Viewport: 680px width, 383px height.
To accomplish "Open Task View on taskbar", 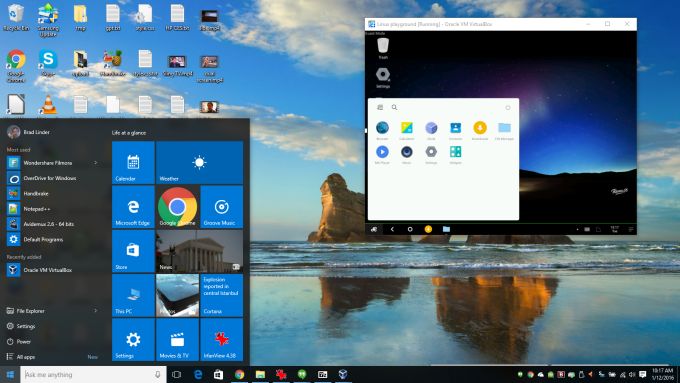I will [x=177, y=374].
